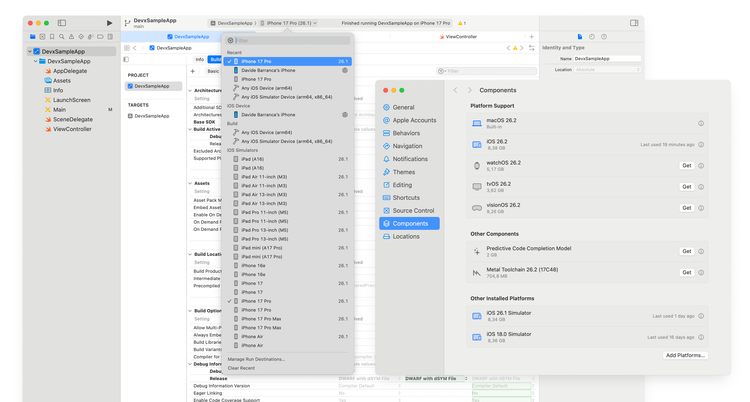Jump to the previous issue in the jump bar
The width and height of the screenshot is (750, 402).
(508, 48)
